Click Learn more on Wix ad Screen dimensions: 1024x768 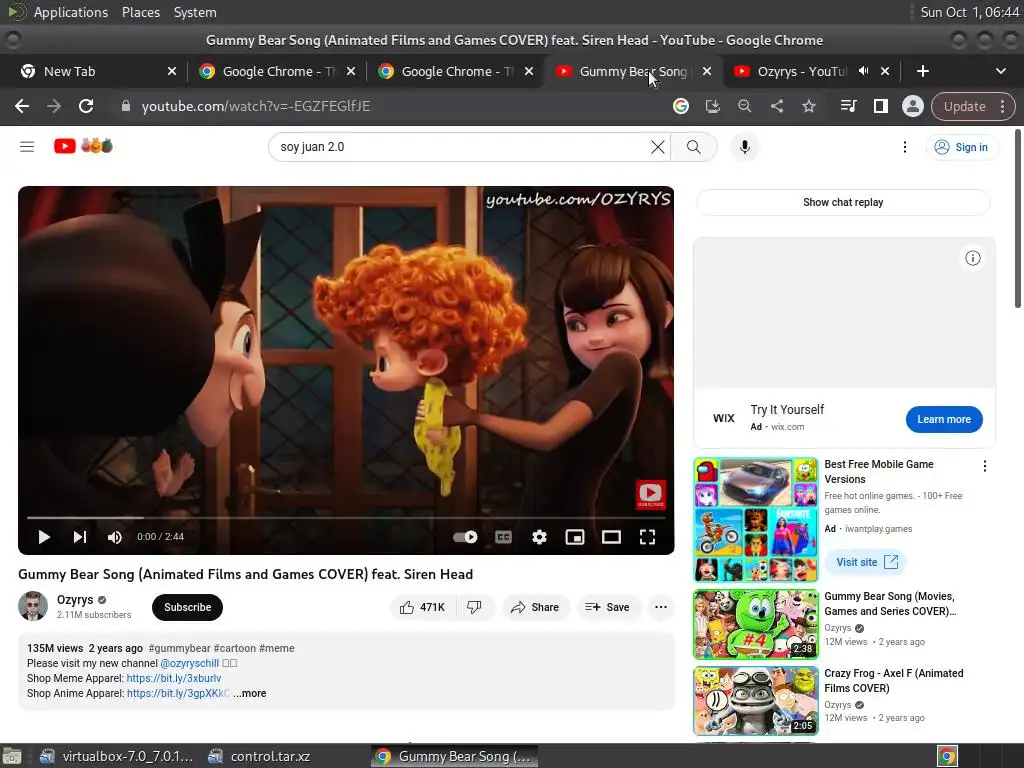tap(944, 419)
